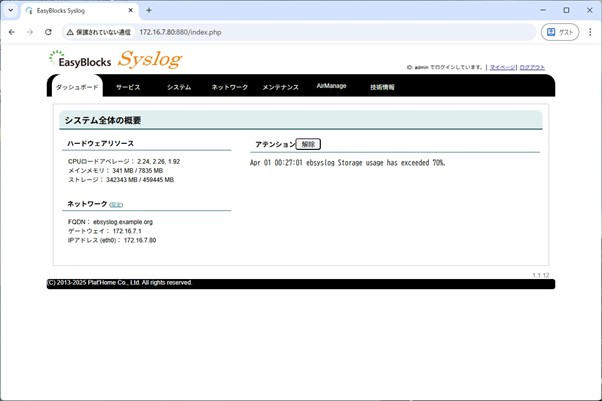Viewport: 602px width, 401px height.
Task: Open the guest profile button
Action: [560, 32]
